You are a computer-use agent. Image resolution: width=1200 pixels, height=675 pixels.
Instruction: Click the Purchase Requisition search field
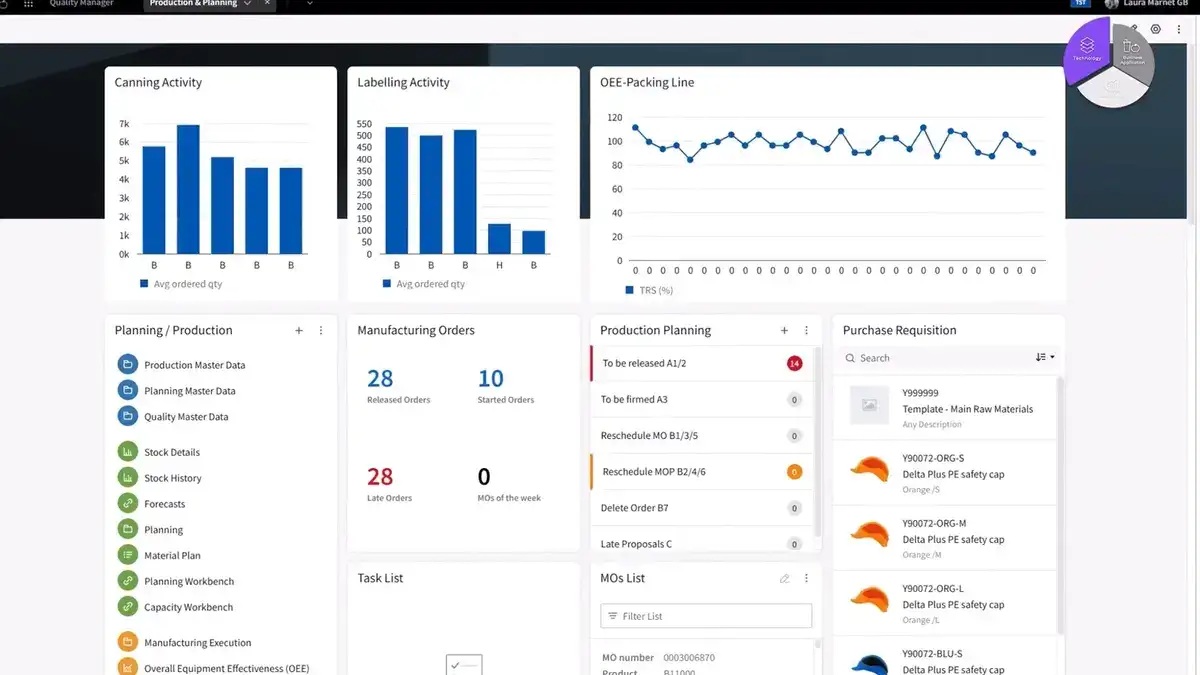[x=934, y=358]
